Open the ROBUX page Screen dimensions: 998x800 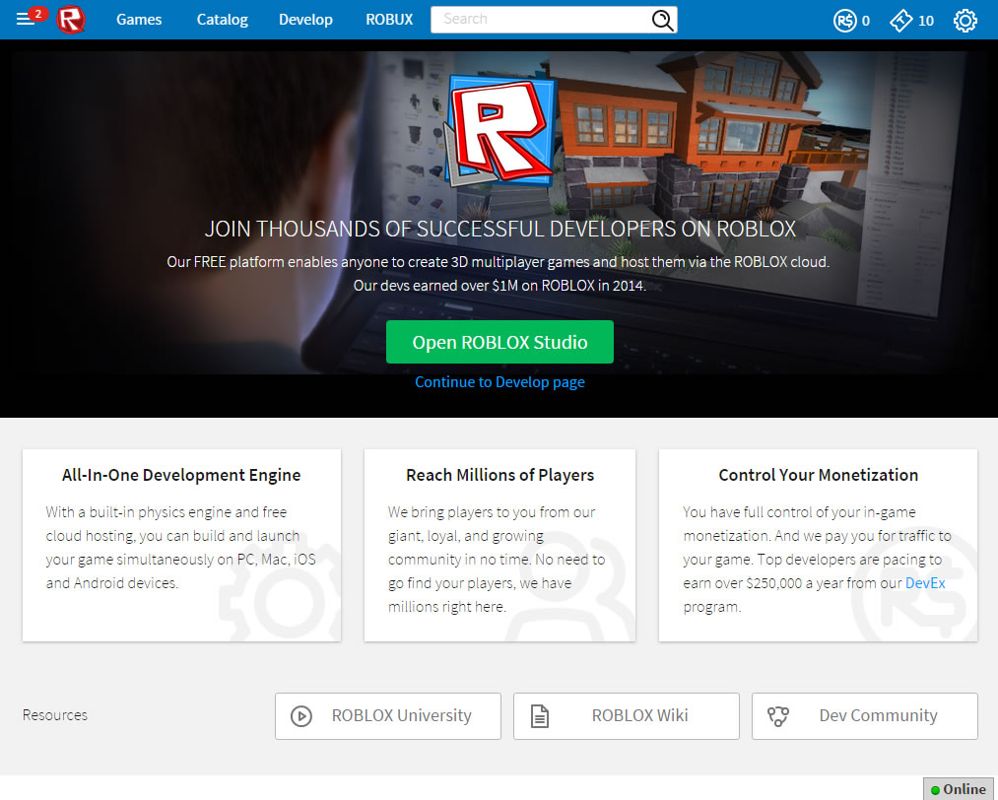(x=388, y=19)
